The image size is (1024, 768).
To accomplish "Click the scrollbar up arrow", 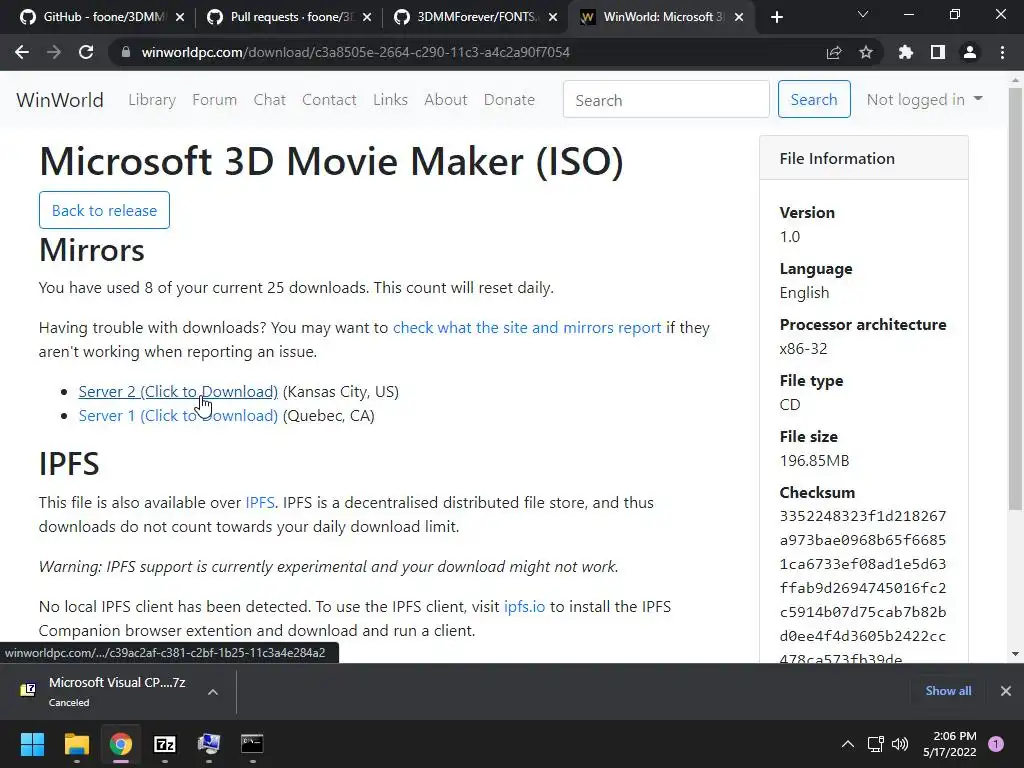I will pyautogui.click(x=1015, y=80).
